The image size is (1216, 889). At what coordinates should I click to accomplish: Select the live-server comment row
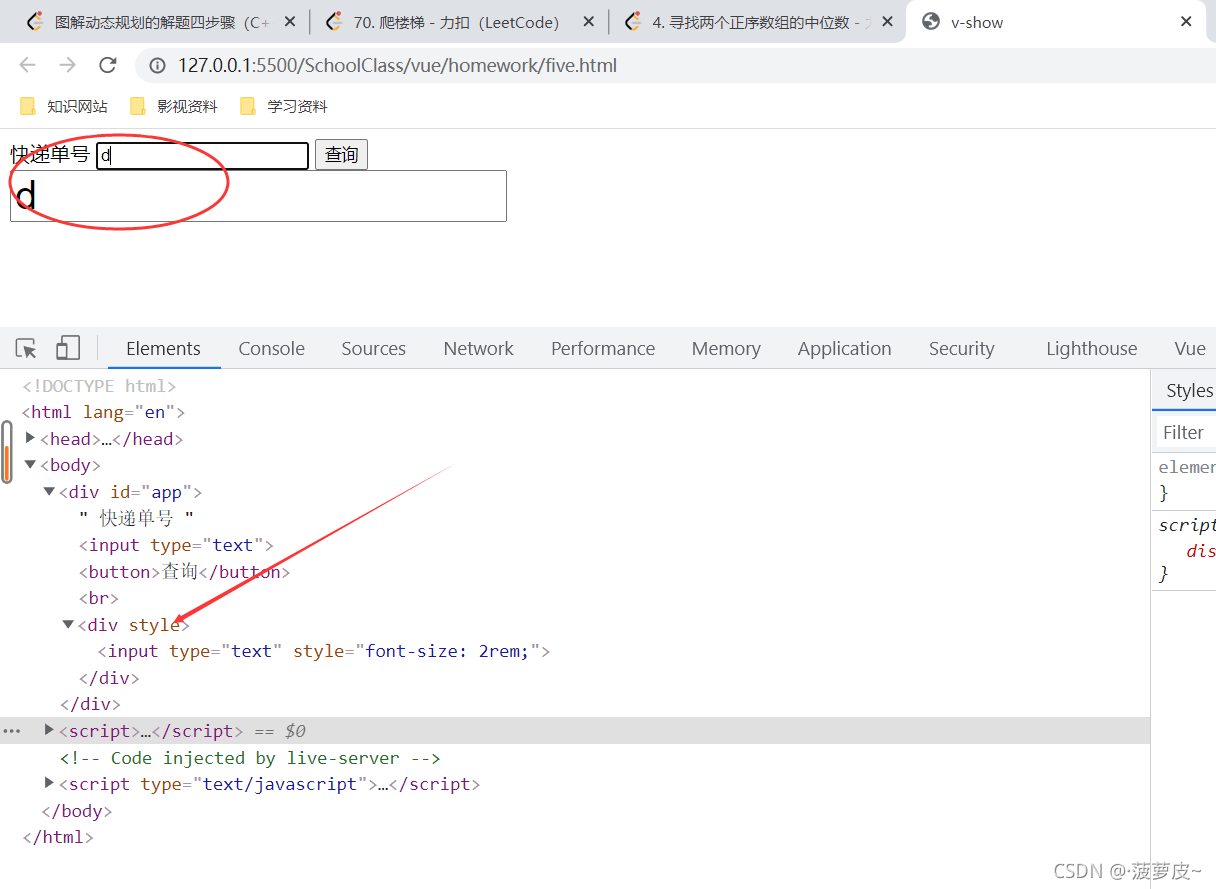tap(250, 758)
